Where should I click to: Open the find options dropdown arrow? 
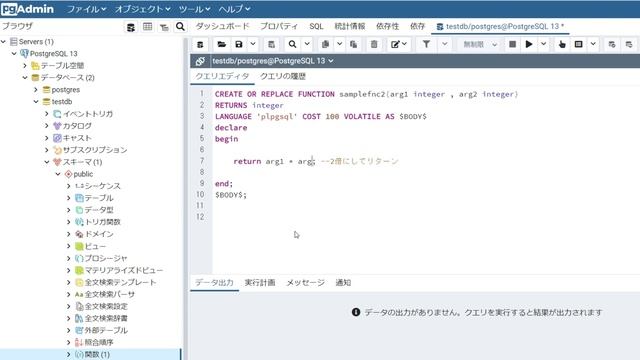307,44
